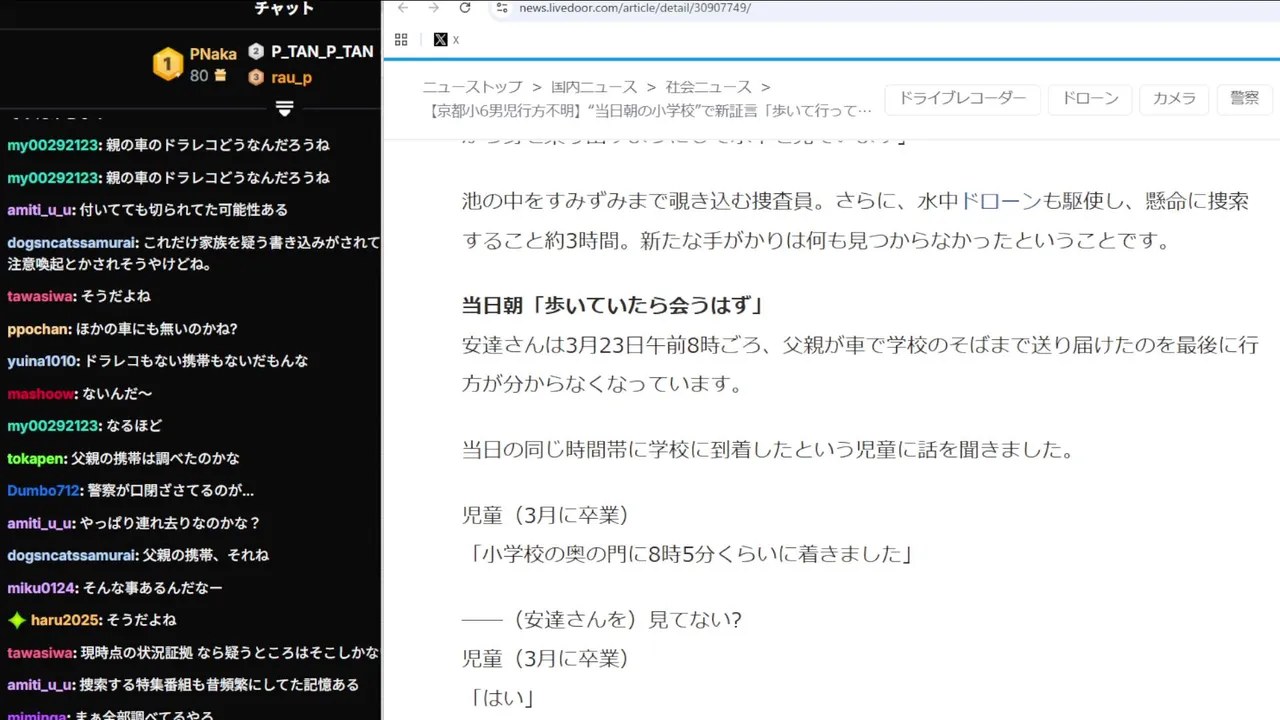The height and width of the screenshot is (720, 1280).
Task: Click the カメラ tag button
Action: tap(1174, 98)
